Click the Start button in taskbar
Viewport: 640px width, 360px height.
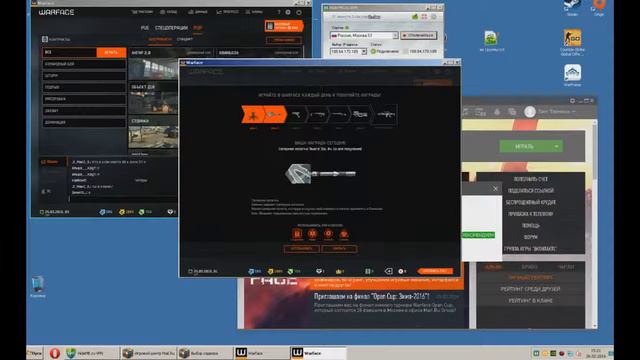pos(34,353)
